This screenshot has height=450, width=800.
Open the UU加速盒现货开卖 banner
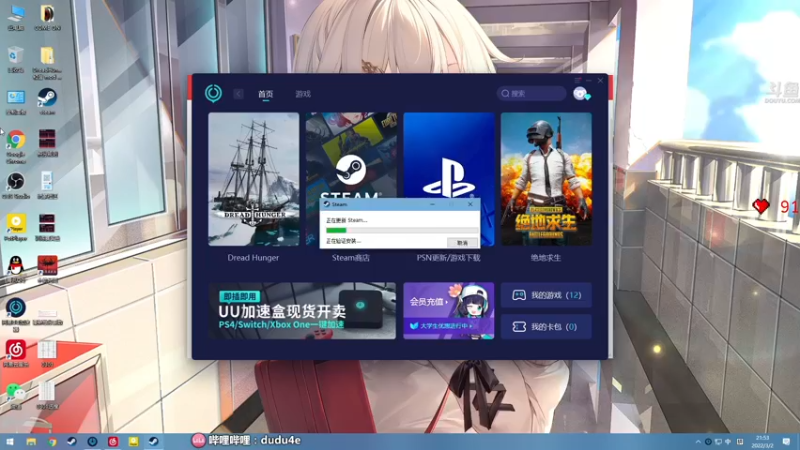coord(302,311)
